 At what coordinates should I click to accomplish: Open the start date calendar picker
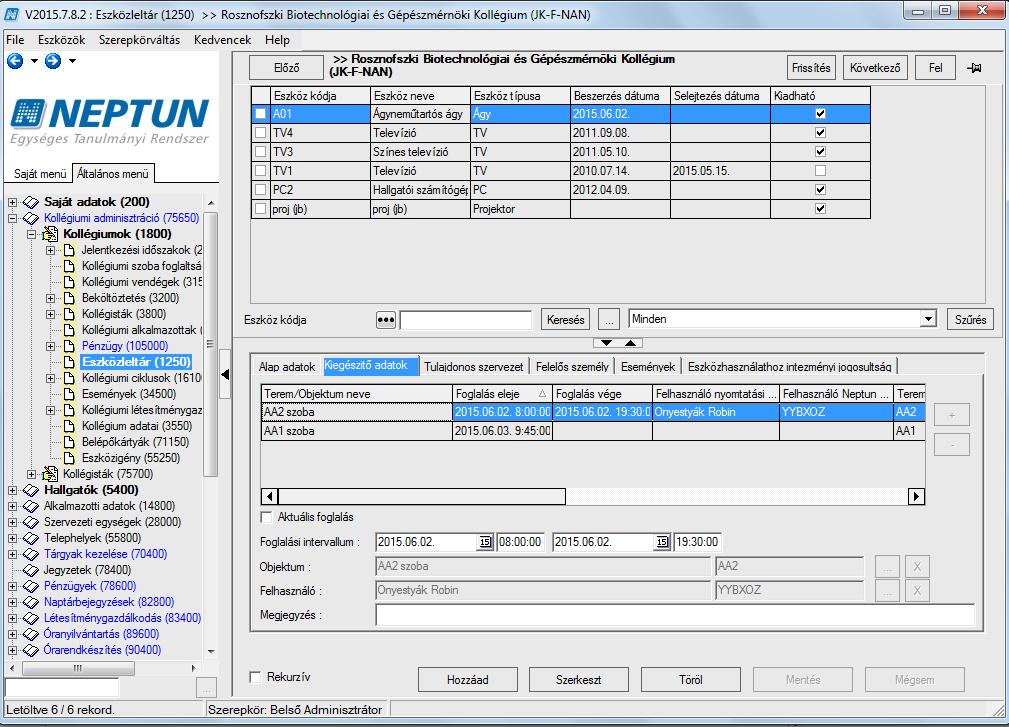click(485, 542)
